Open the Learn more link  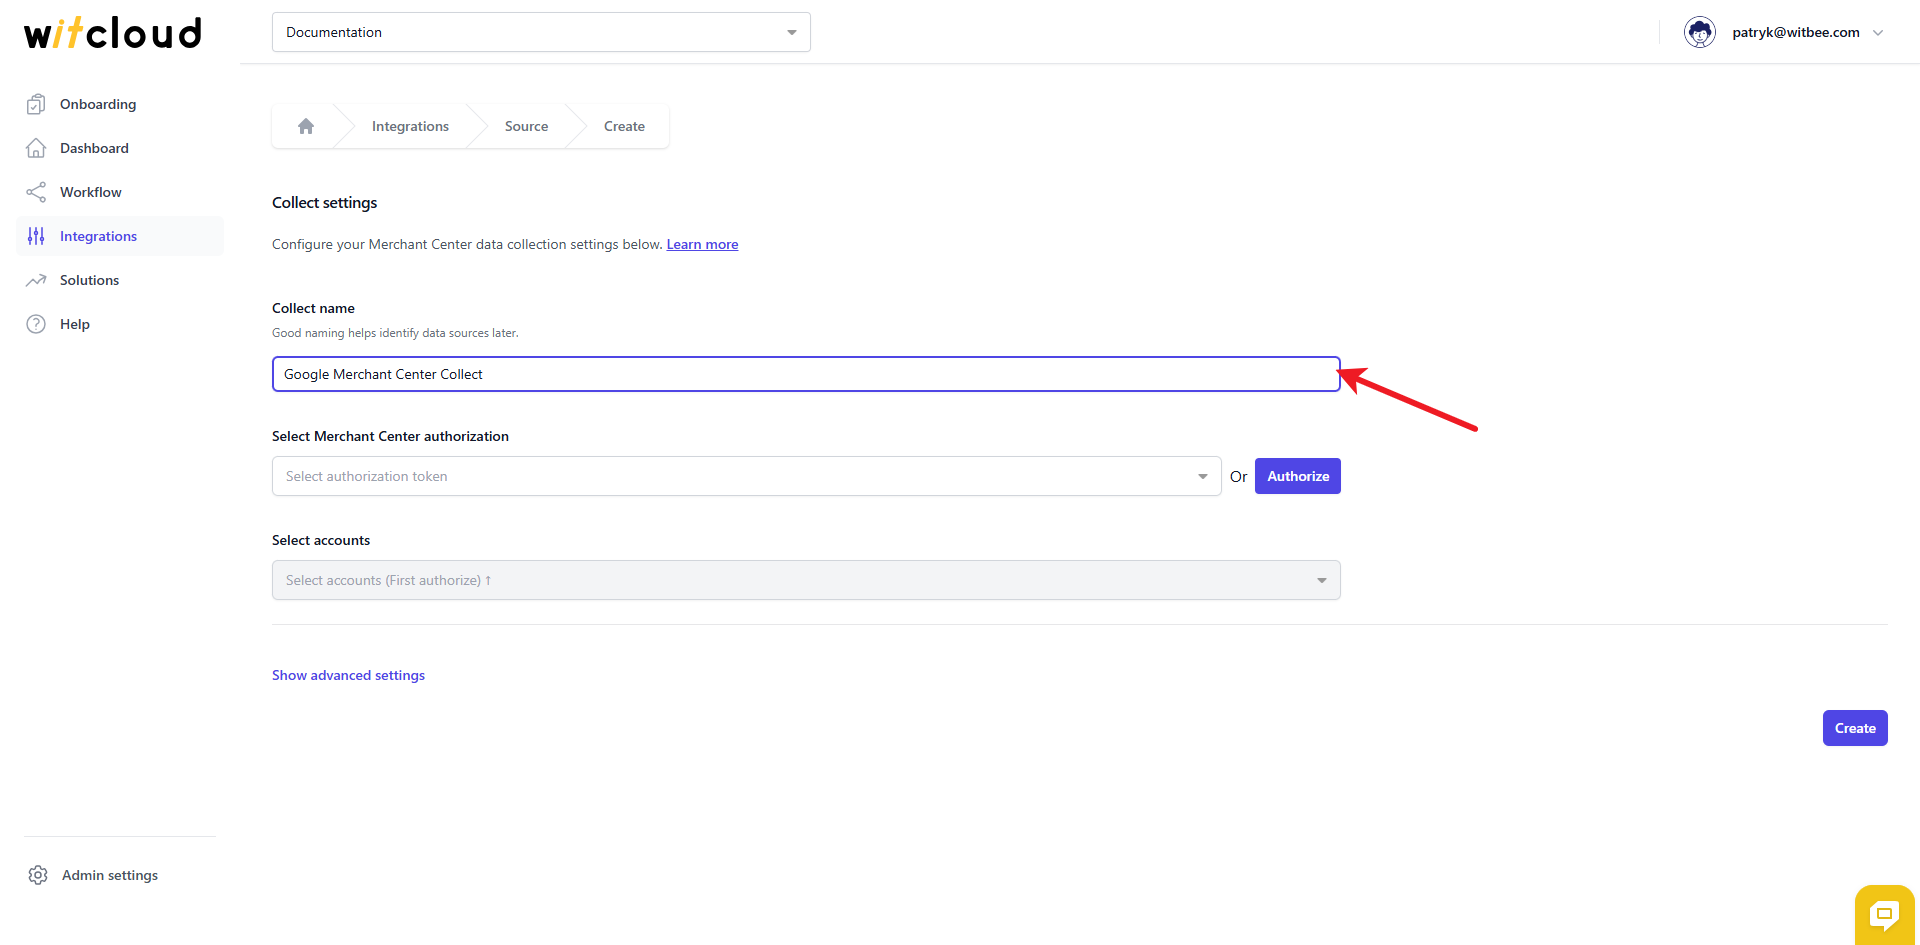click(703, 244)
